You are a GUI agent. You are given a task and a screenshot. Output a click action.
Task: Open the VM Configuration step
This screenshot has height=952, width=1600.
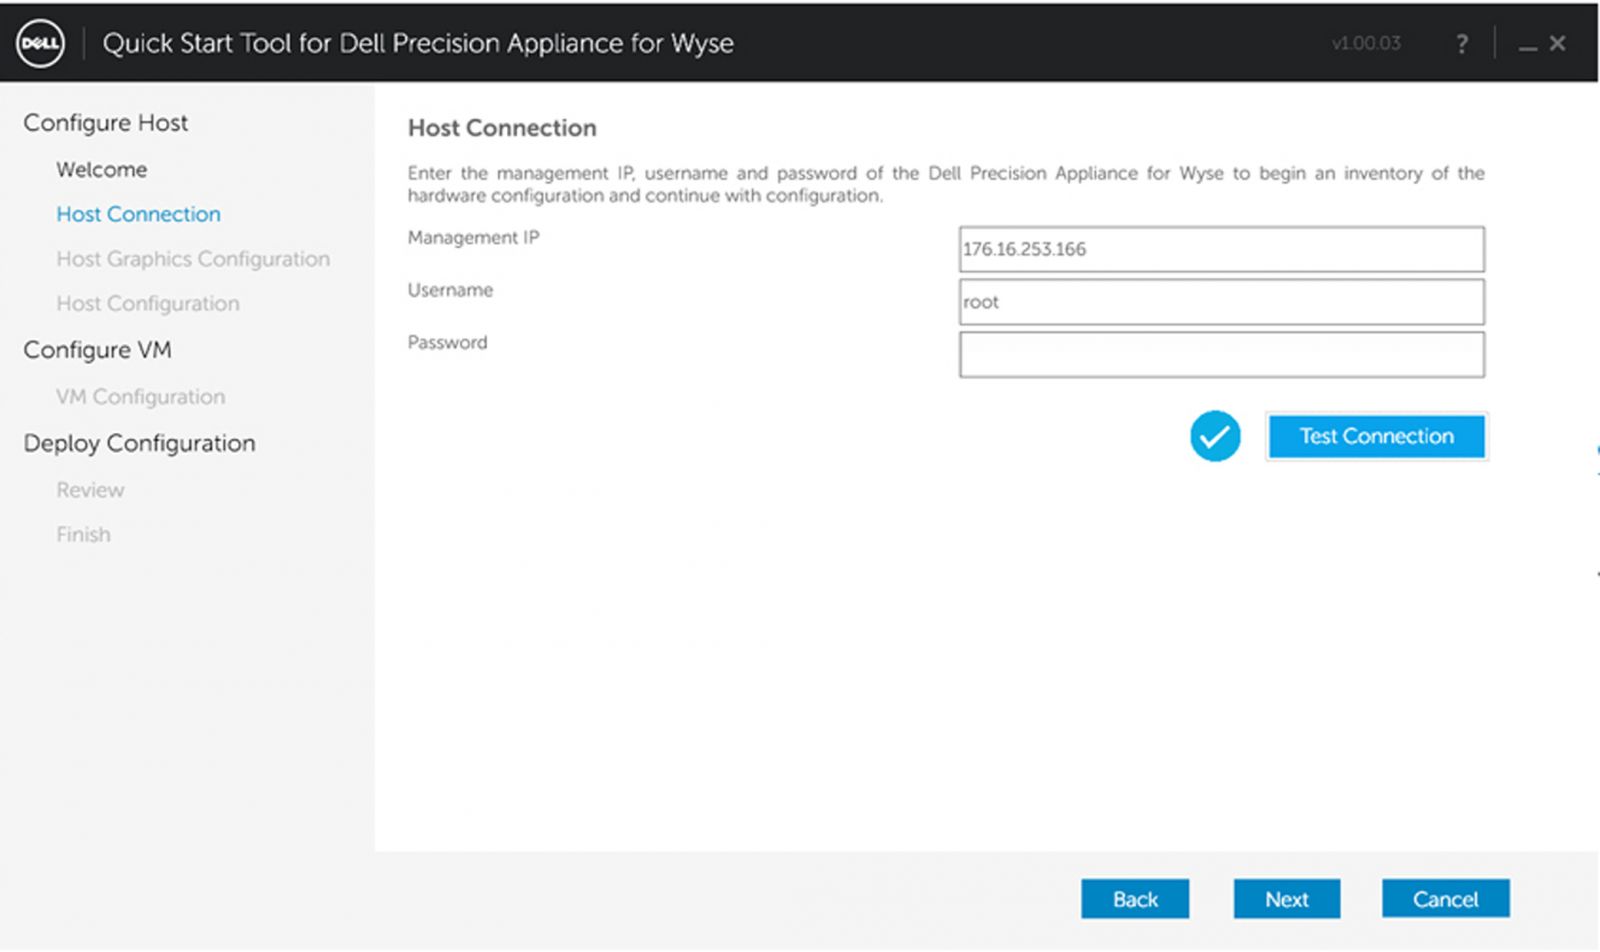click(x=140, y=397)
